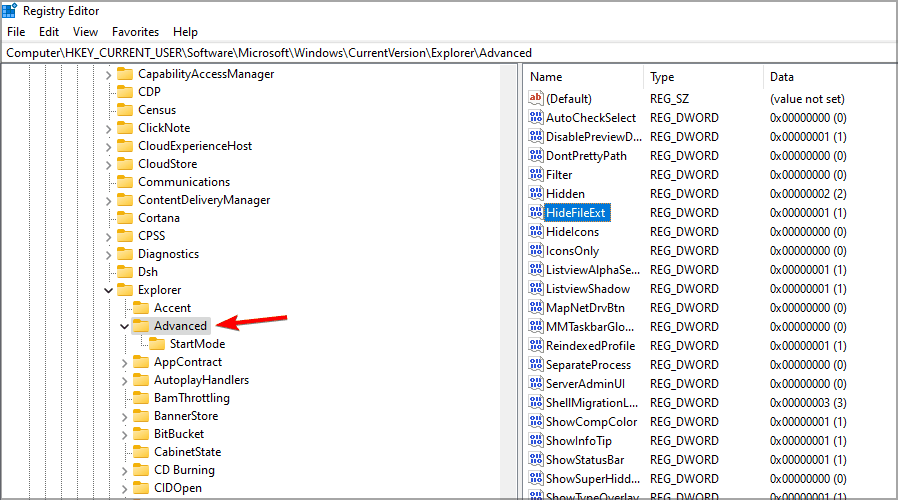898x500 pixels.
Task: Click the ShowInfoTip DWORD icon
Action: point(535,440)
